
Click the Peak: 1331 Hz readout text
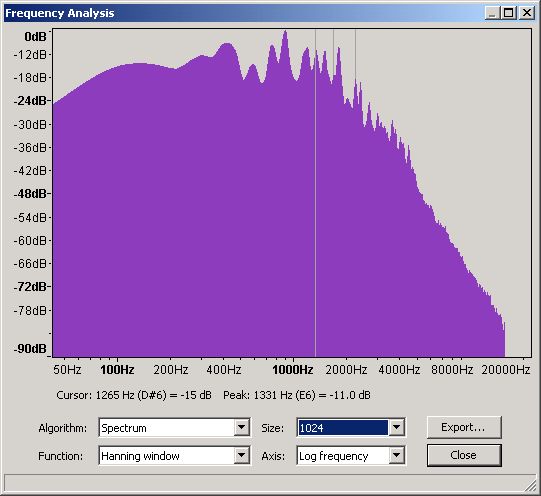pos(297,395)
